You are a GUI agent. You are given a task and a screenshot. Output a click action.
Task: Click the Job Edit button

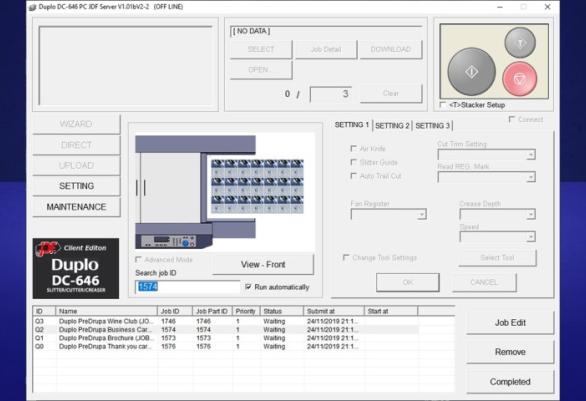pos(510,323)
